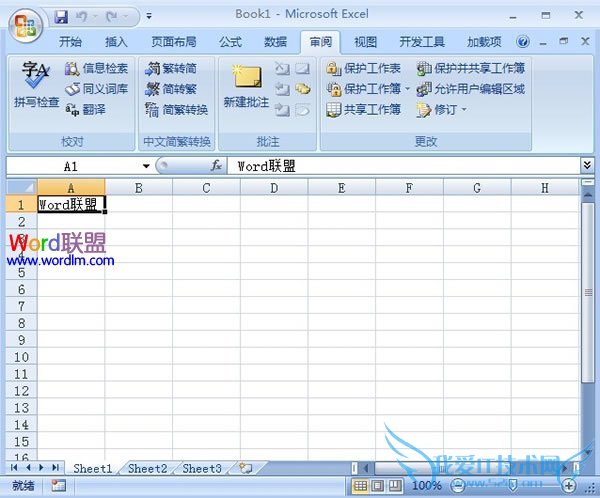The height and width of the screenshot is (498, 600).
Task: Open the 视图 tab
Action: point(365,42)
